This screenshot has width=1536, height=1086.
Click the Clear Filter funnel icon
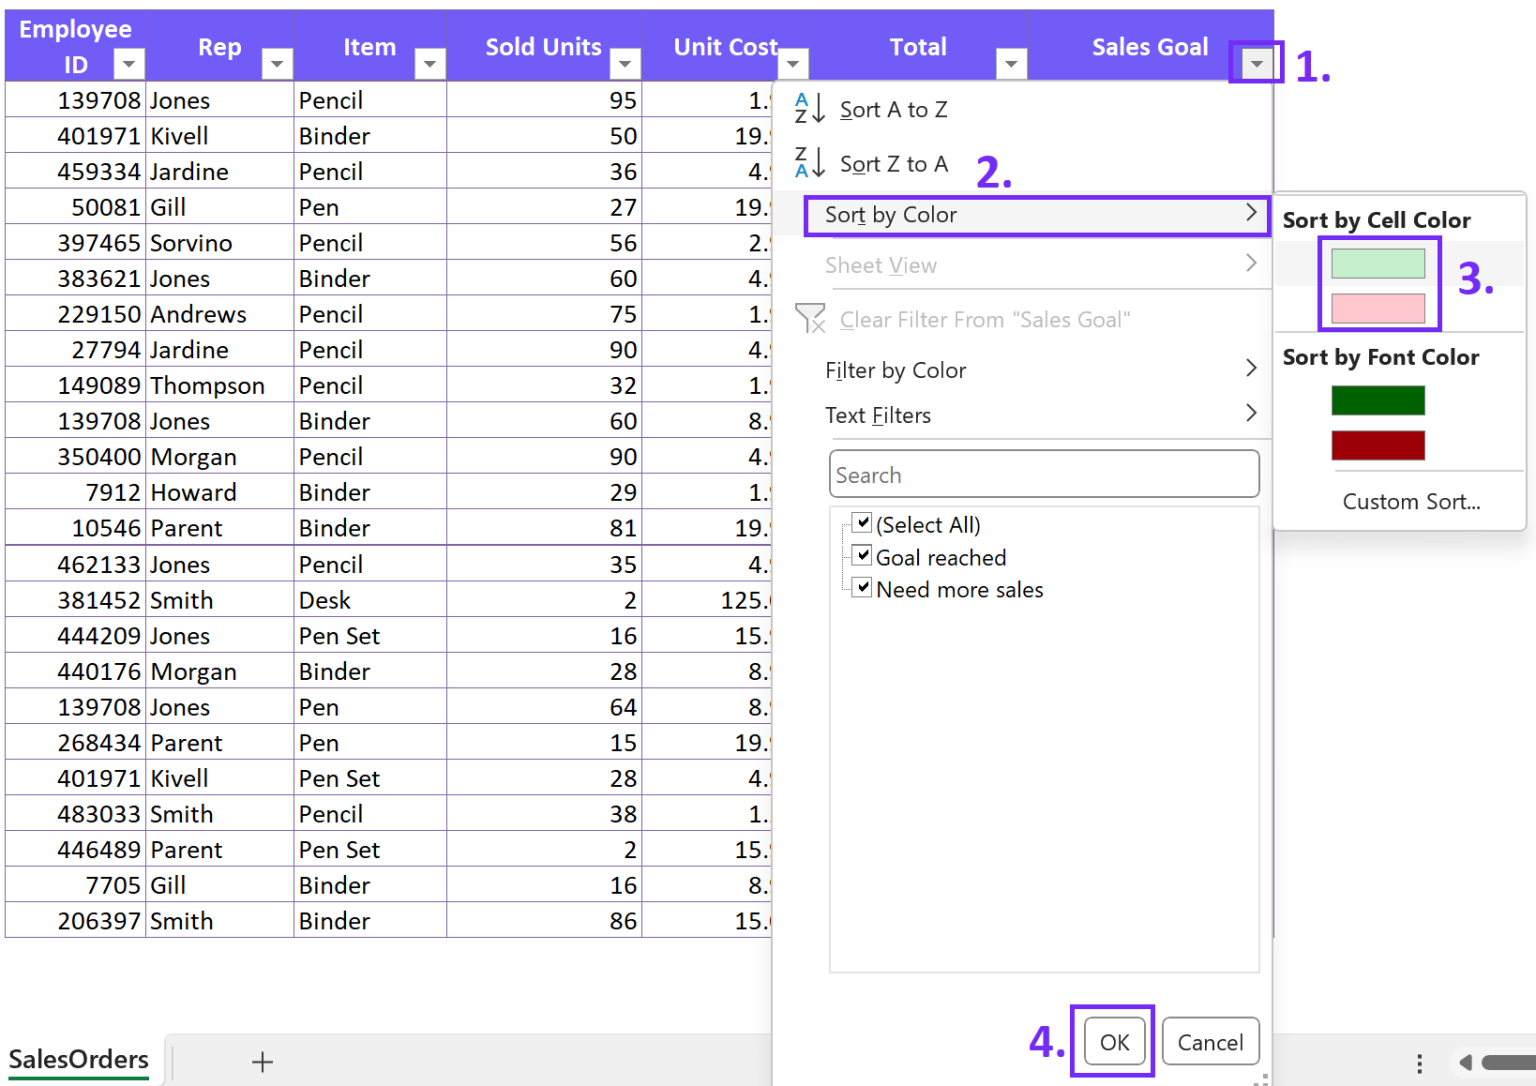point(810,319)
